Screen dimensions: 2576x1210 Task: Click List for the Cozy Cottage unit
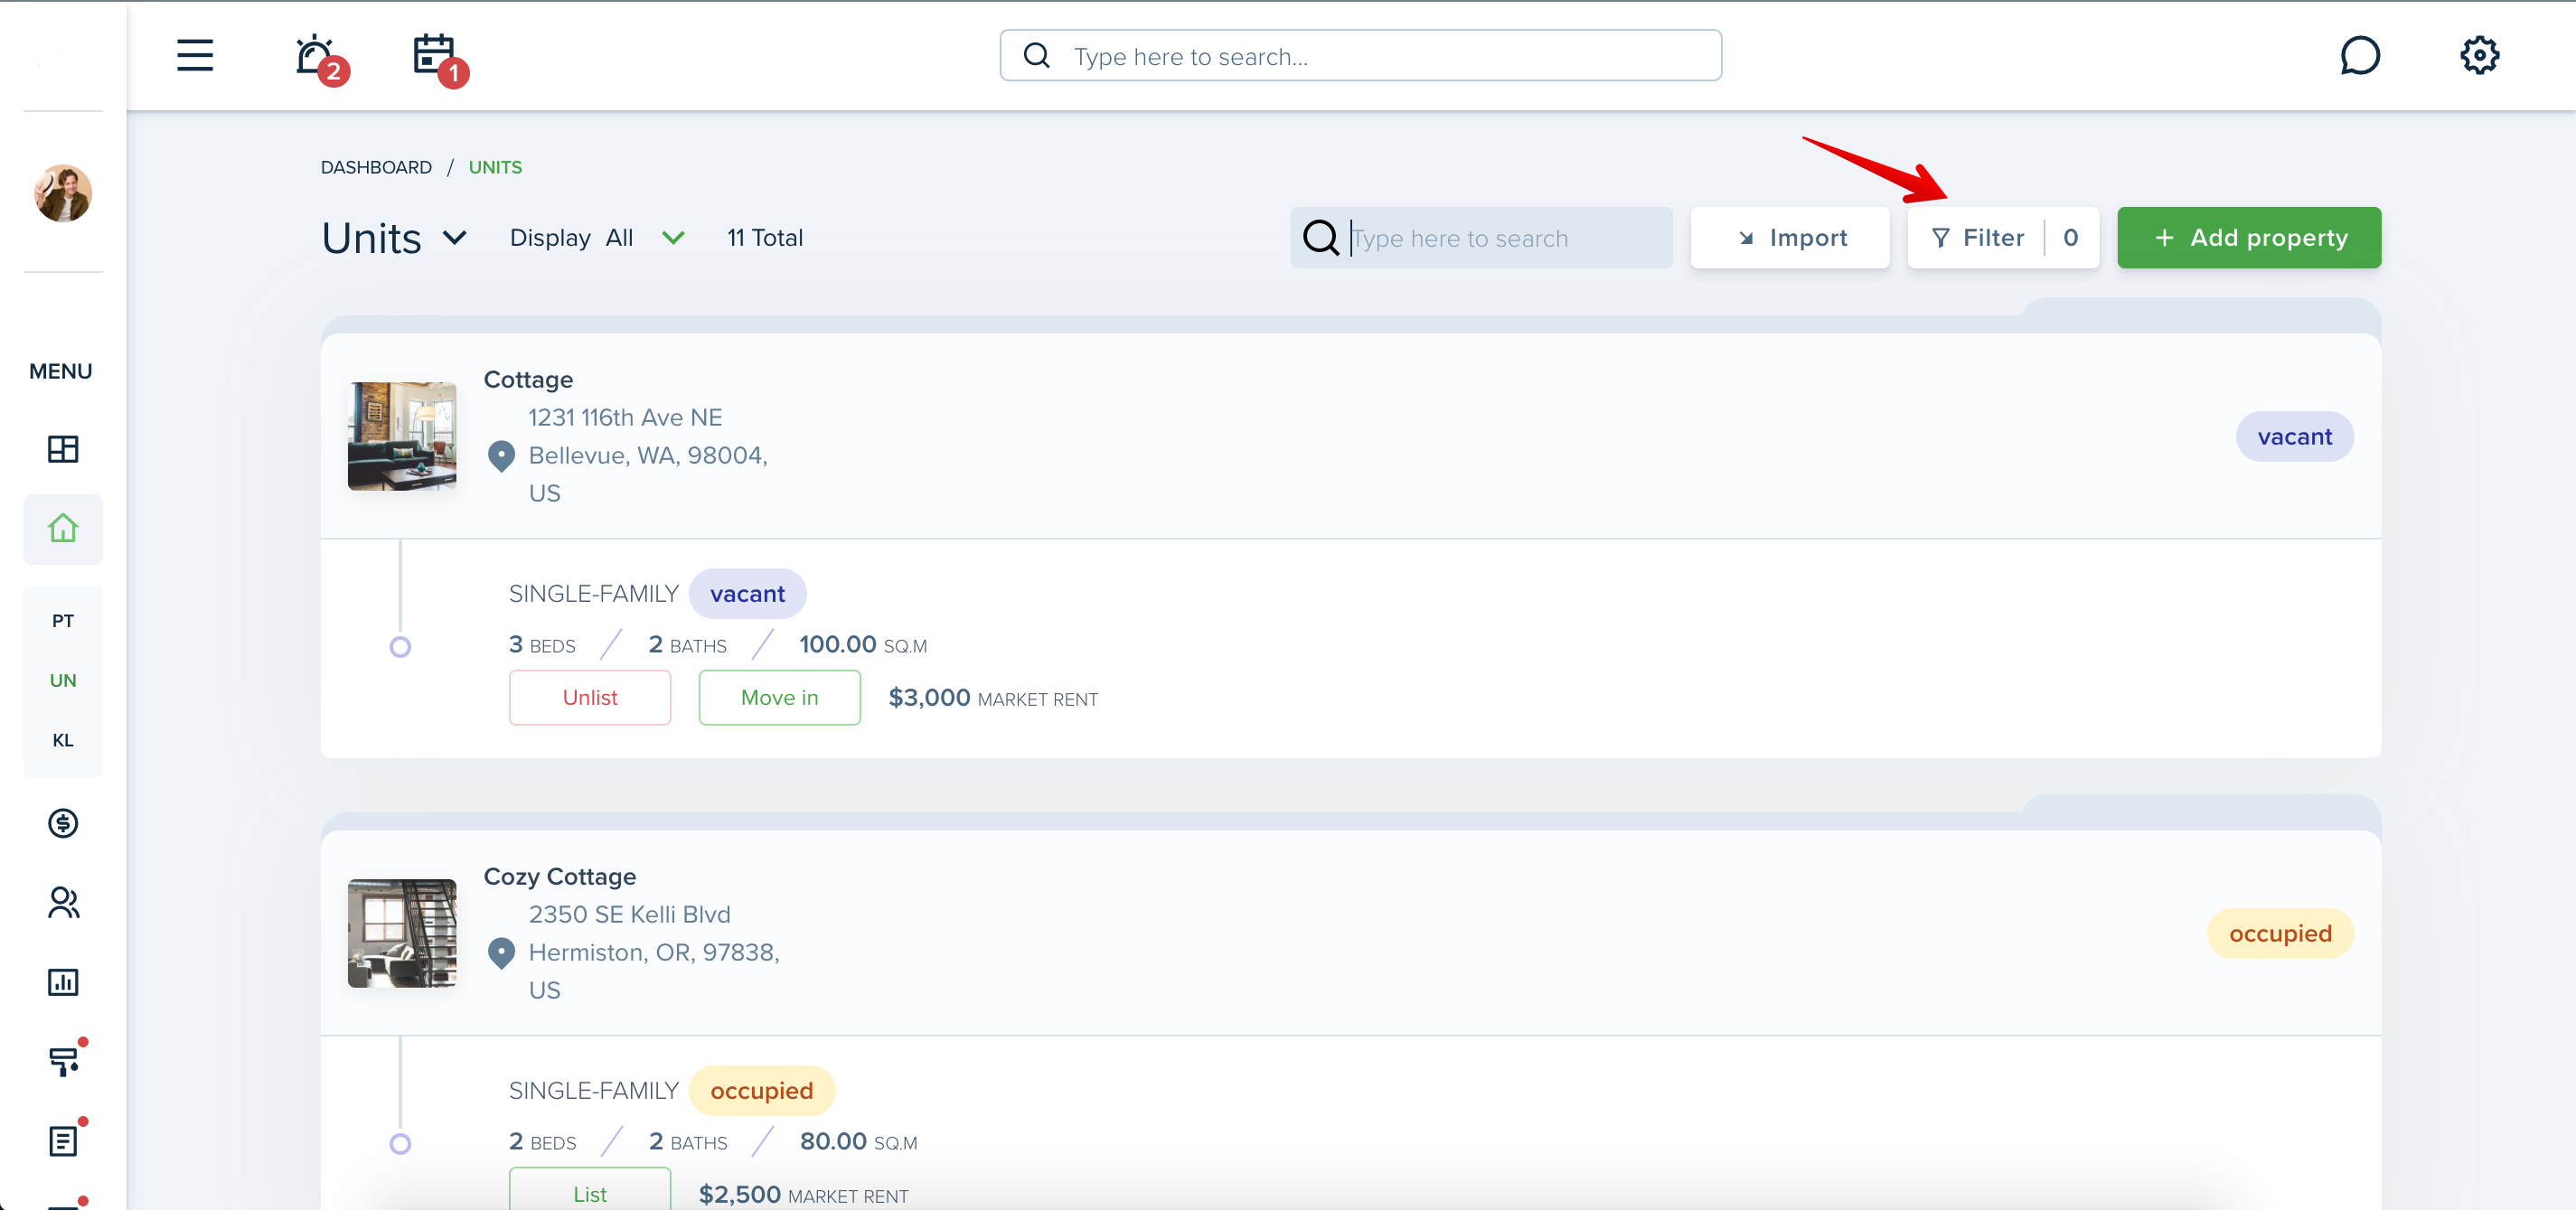[590, 1190]
